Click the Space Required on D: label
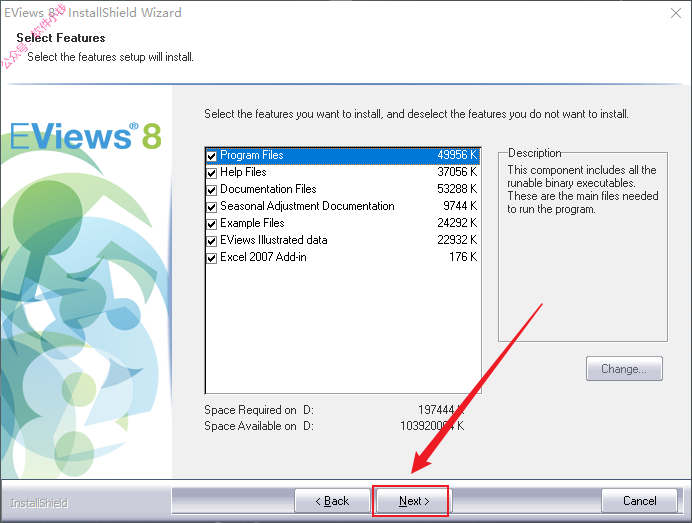The image size is (692, 523). click(x=259, y=410)
